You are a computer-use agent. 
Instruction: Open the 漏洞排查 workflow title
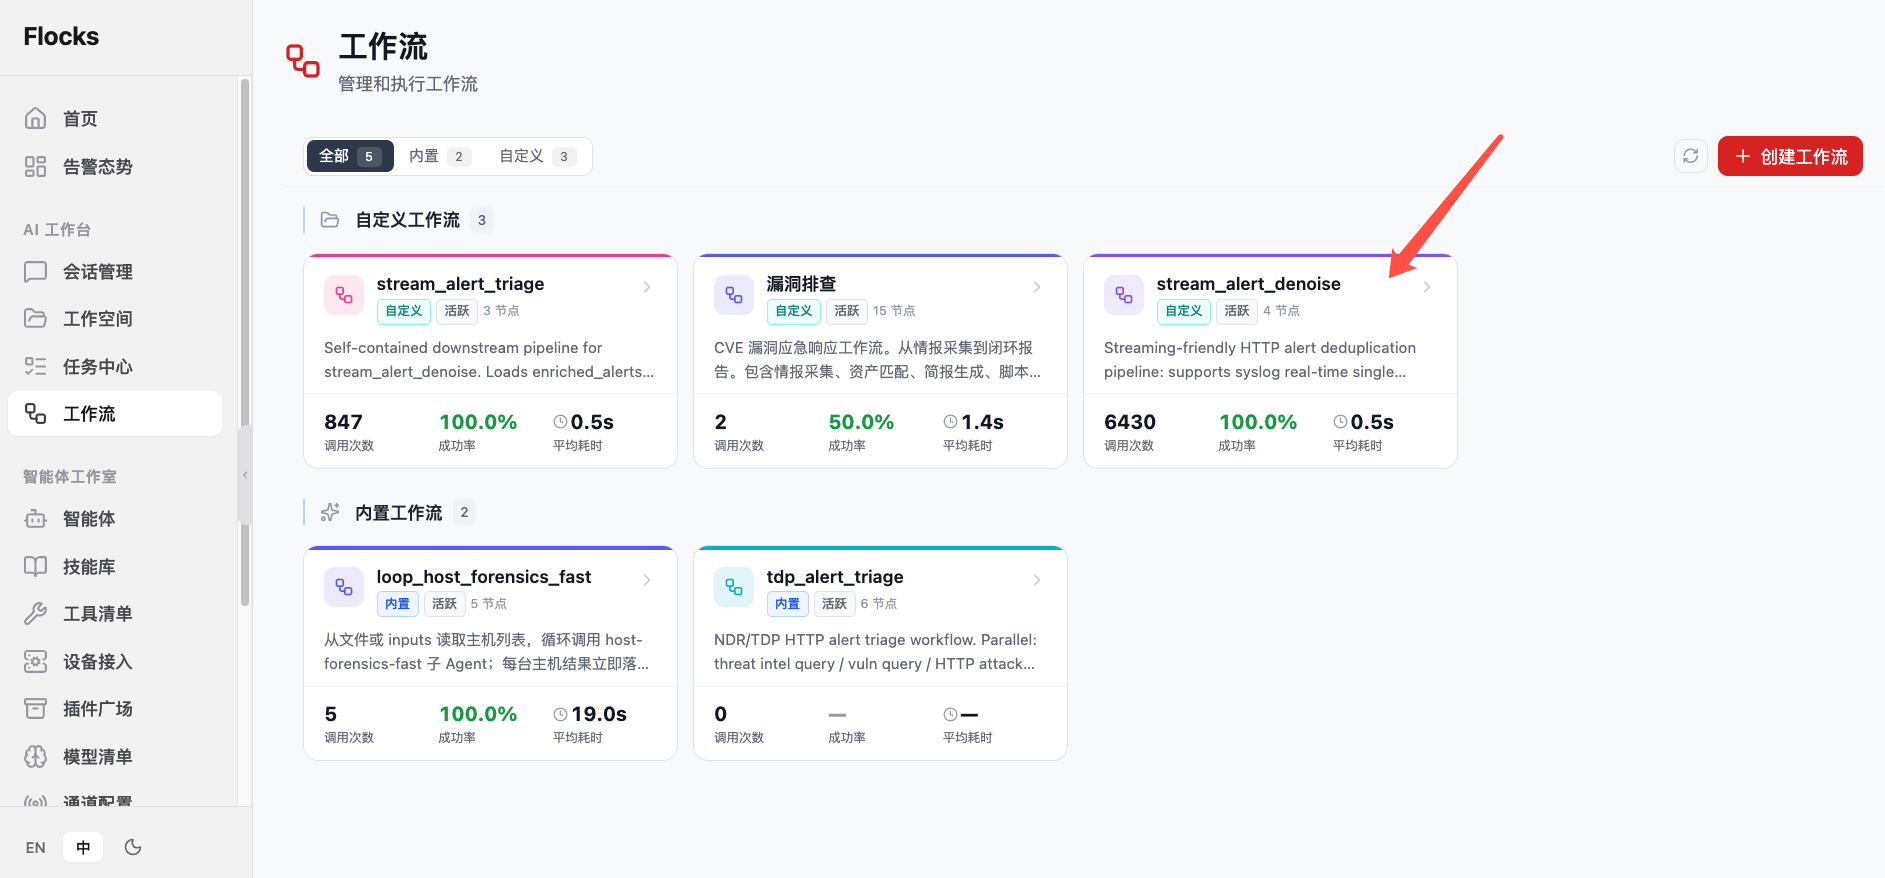(801, 284)
